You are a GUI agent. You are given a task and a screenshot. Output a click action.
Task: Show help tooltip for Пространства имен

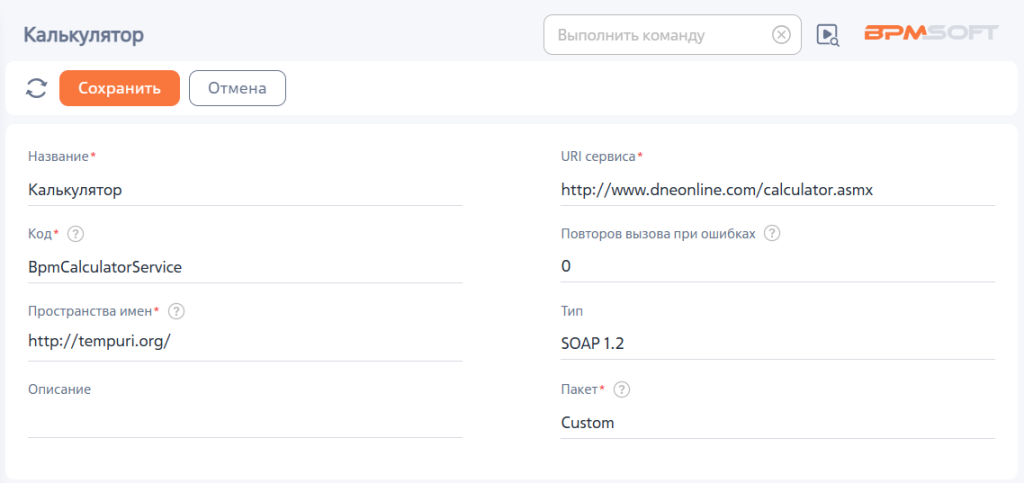coord(176,311)
